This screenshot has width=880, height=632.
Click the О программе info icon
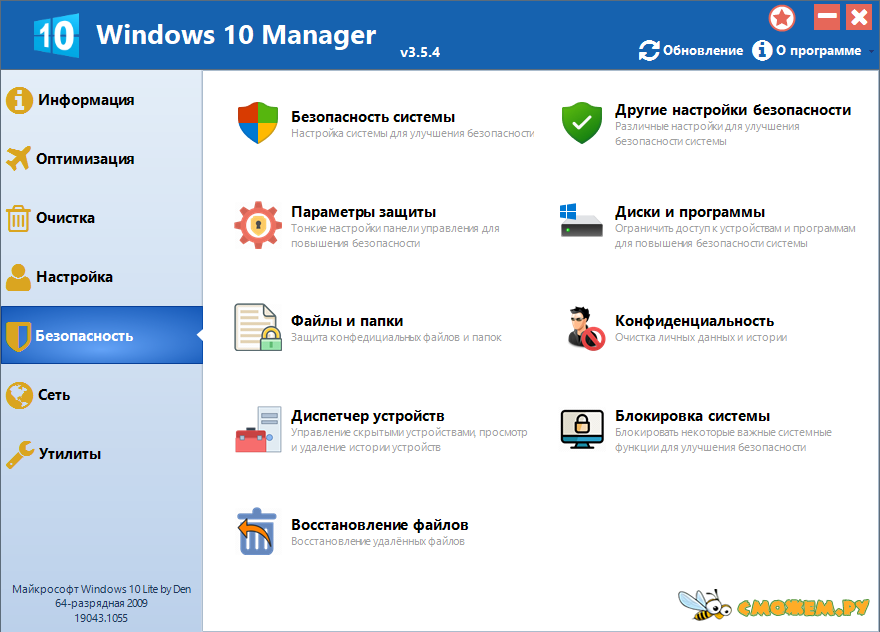762,51
